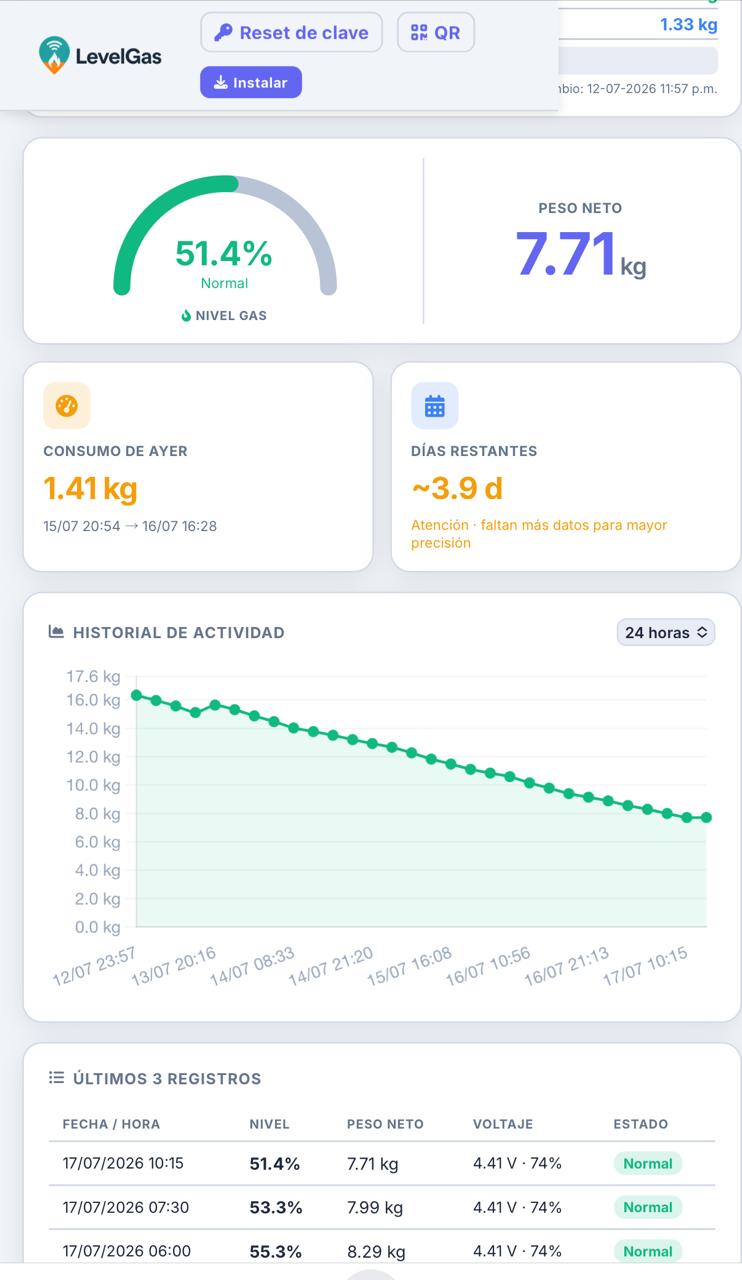
Task: Click the flame icon beside NIVEL GAS
Action: 186,315
